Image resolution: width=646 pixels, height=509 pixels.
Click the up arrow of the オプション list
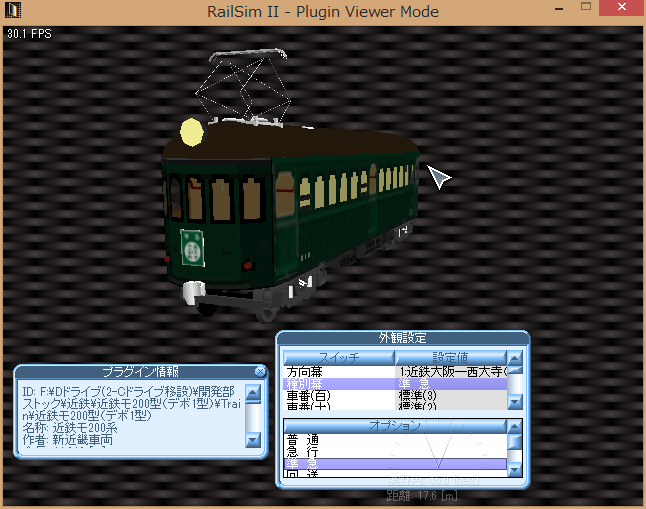(x=515, y=426)
